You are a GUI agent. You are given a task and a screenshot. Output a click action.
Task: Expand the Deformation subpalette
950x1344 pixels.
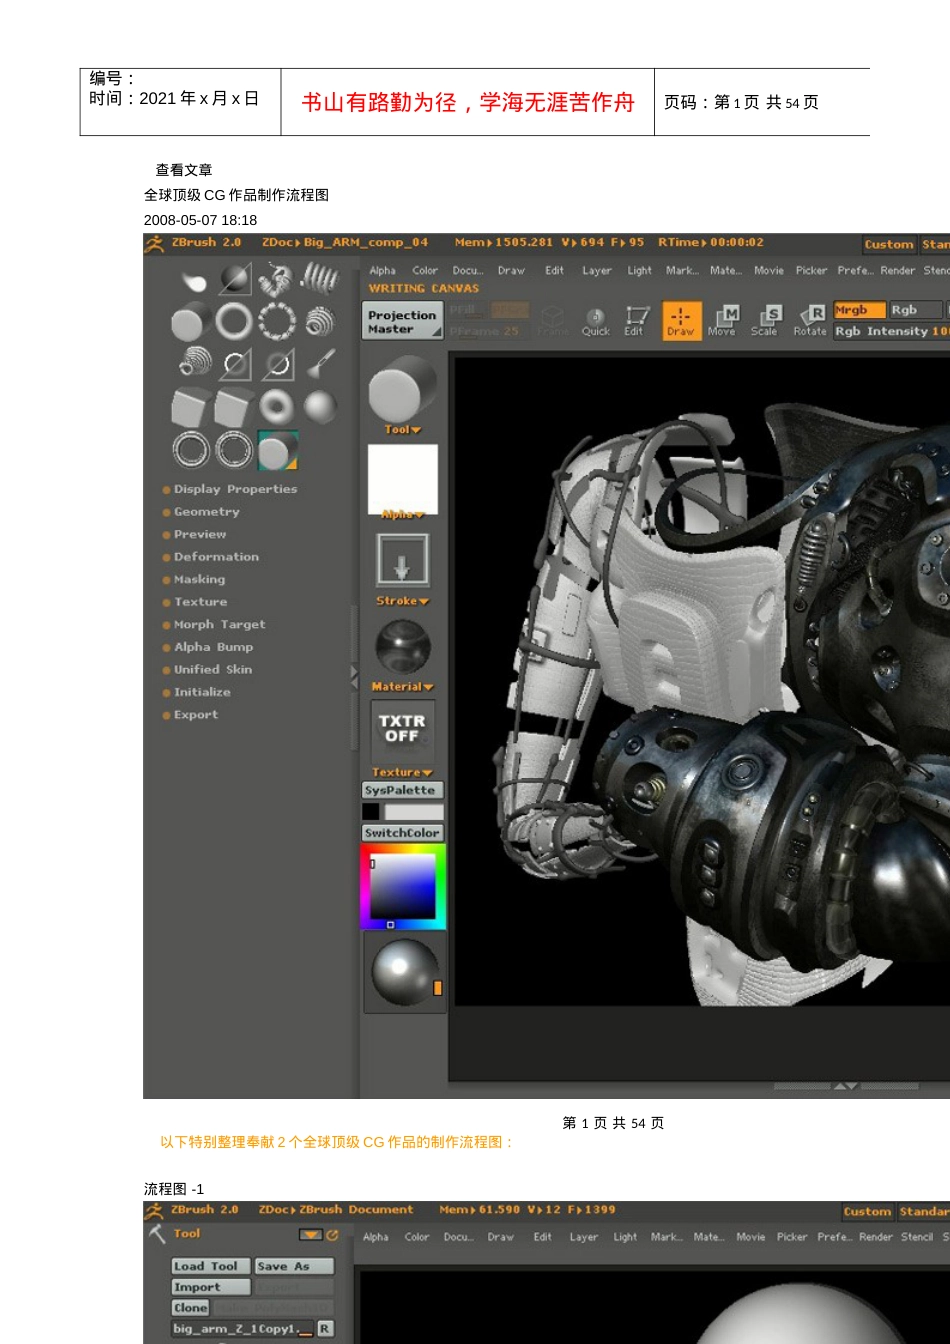pyautogui.click(x=216, y=557)
